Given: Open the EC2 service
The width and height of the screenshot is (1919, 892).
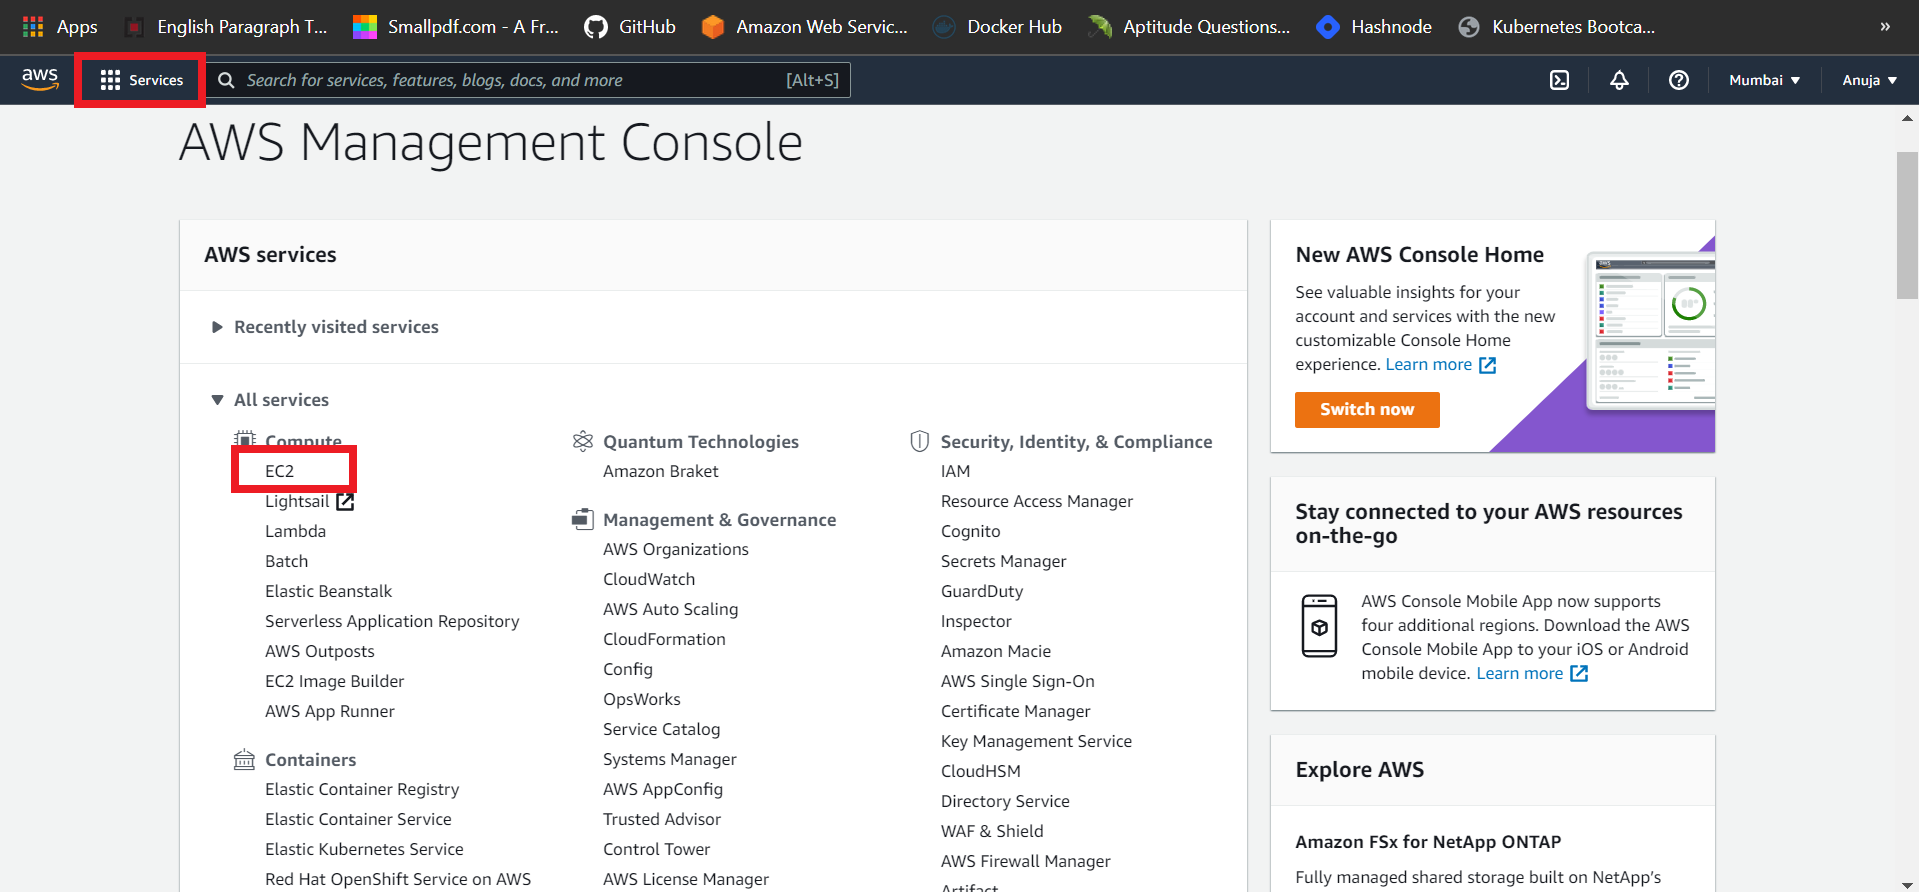Looking at the screenshot, I should 279,471.
